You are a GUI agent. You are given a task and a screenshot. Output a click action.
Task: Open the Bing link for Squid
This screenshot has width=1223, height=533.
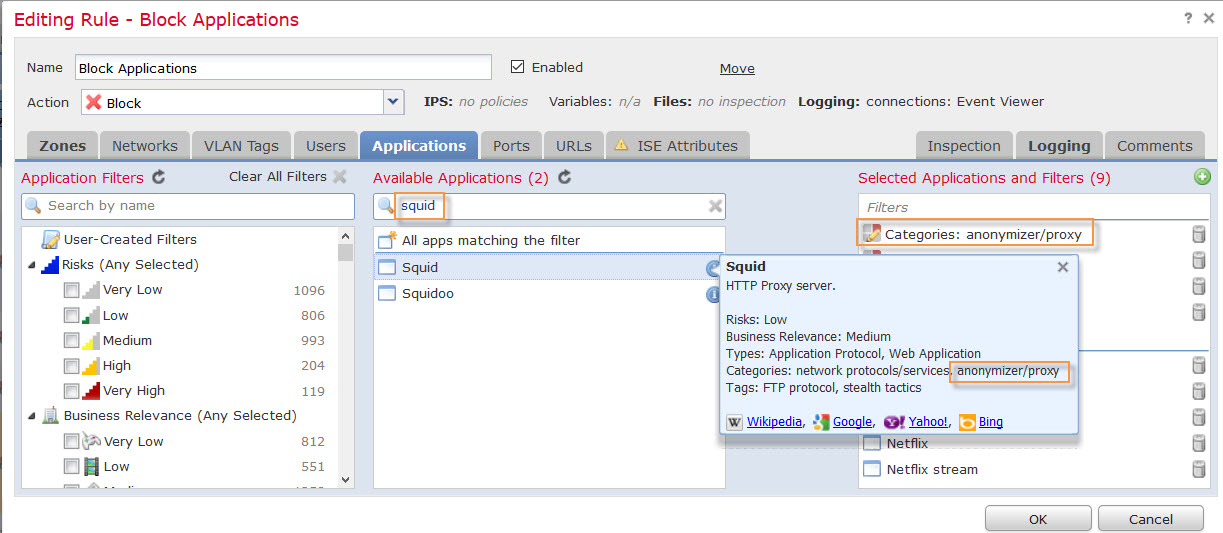tap(991, 422)
